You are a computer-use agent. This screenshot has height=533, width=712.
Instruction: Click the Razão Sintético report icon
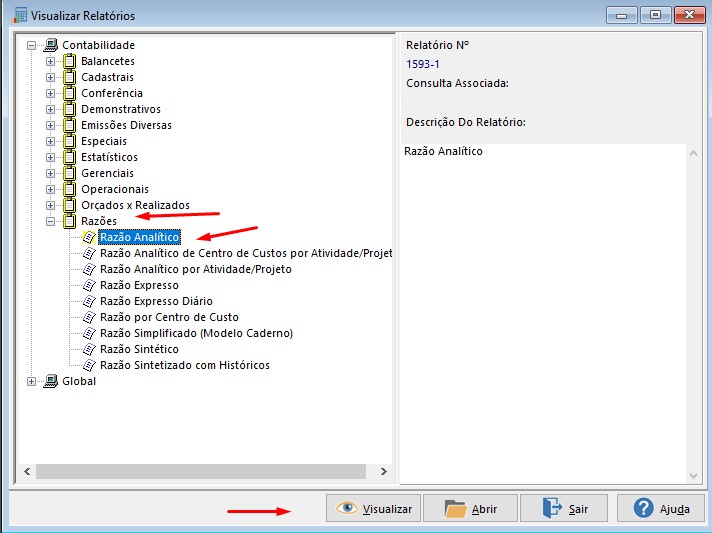(89, 349)
